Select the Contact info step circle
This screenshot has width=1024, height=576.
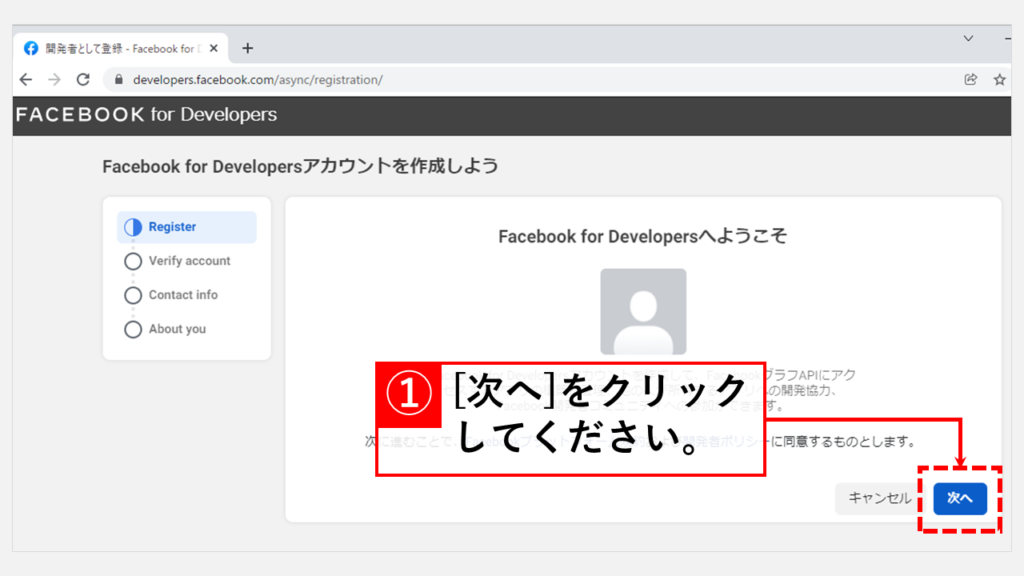click(133, 295)
